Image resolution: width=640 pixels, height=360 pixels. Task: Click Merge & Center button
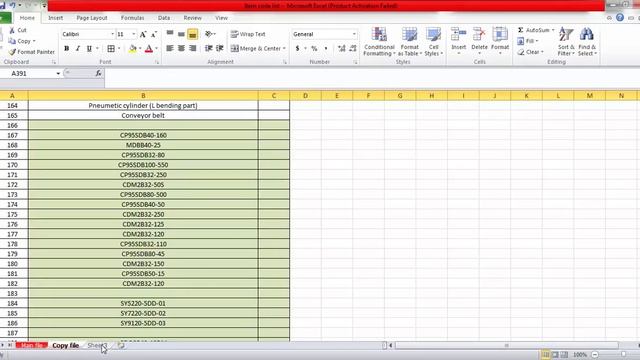(x=256, y=49)
